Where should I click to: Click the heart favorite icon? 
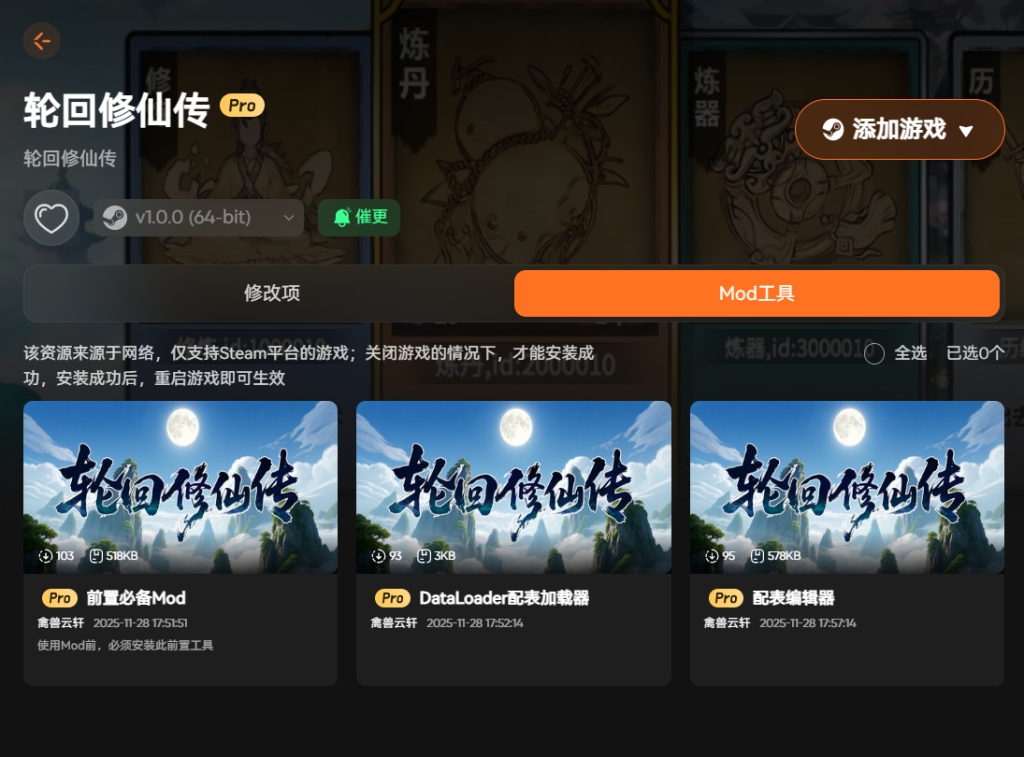52,218
